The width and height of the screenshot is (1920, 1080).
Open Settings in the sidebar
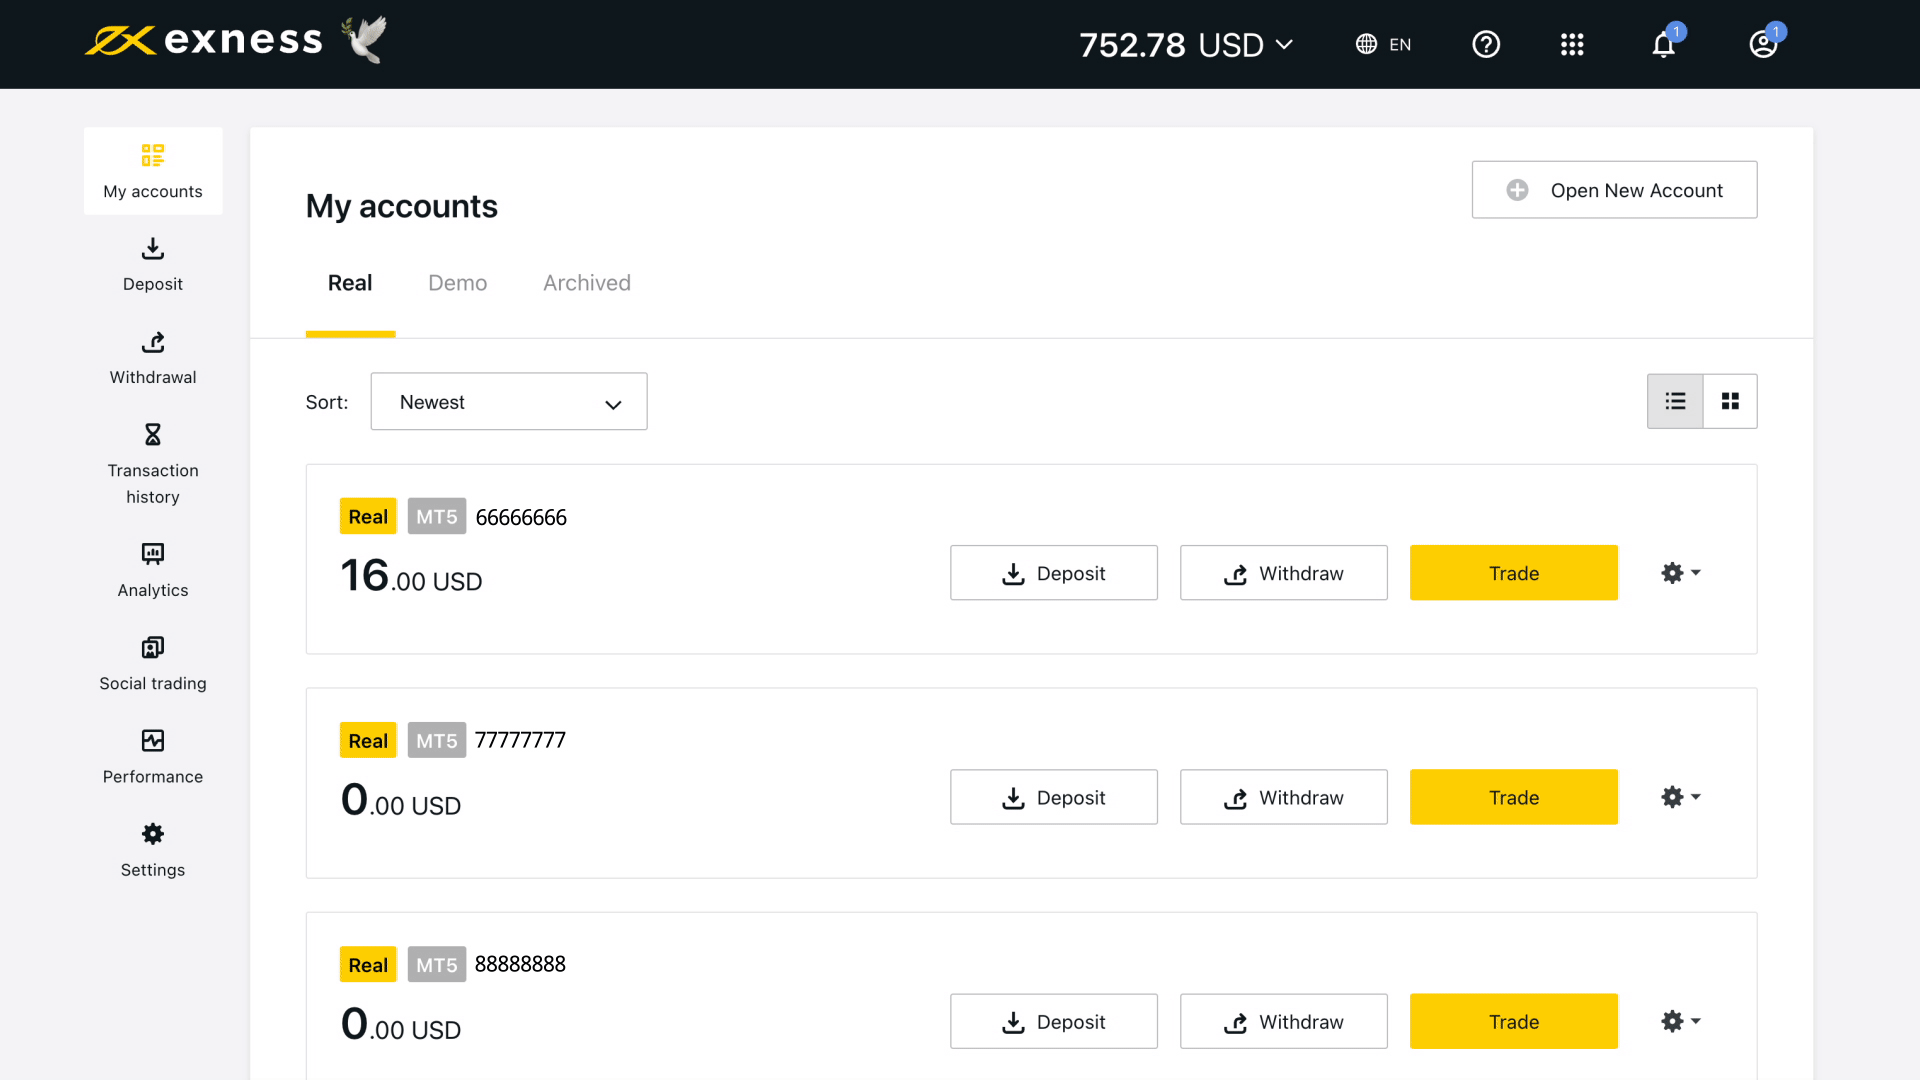(x=153, y=850)
